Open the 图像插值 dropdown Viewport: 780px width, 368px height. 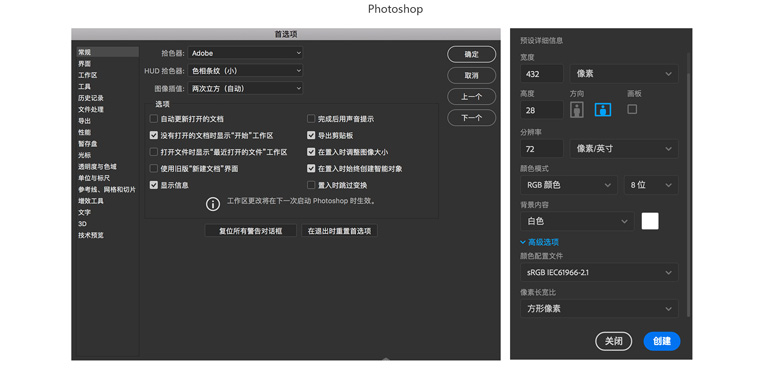[x=245, y=89]
